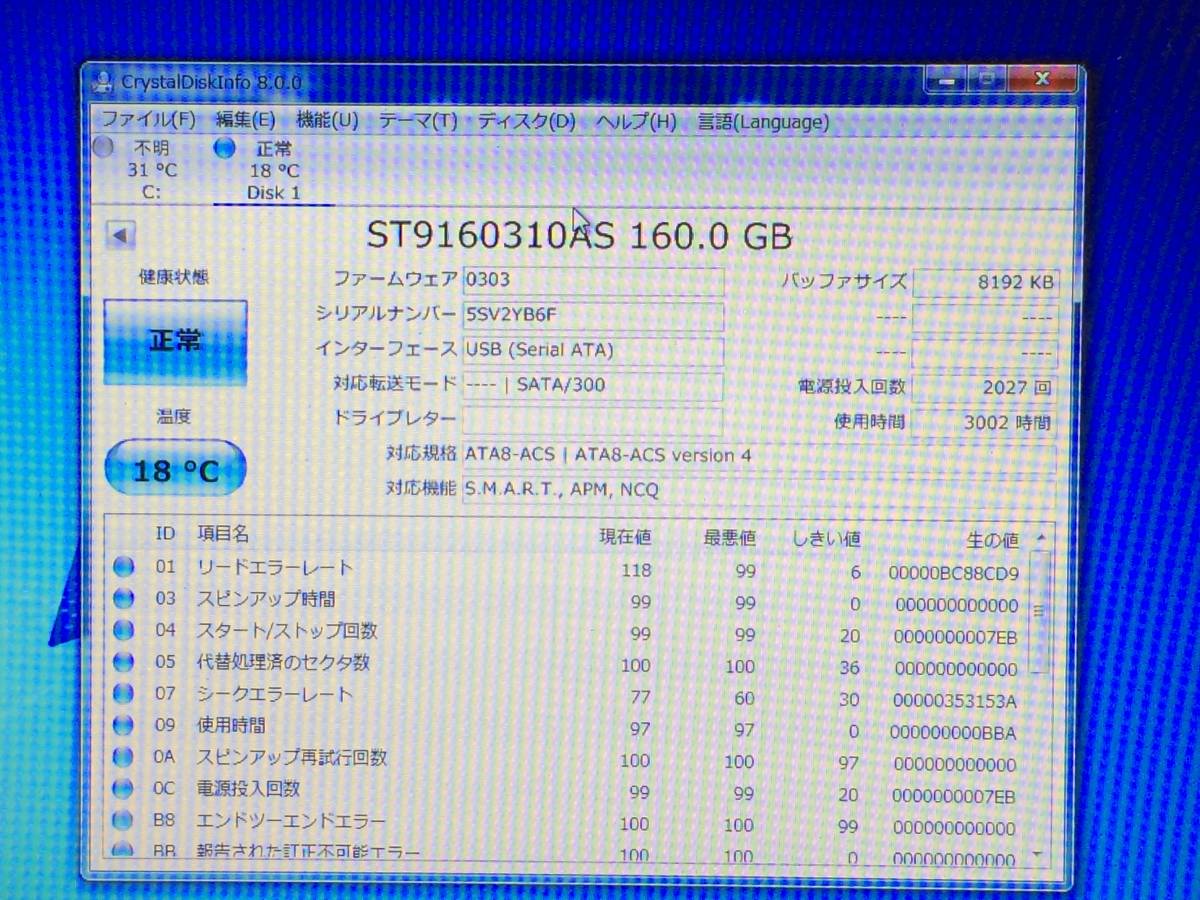Screen dimensions: 1200x900
Task: Click the blue status dot beside リードエラーレート
Action: point(123,566)
